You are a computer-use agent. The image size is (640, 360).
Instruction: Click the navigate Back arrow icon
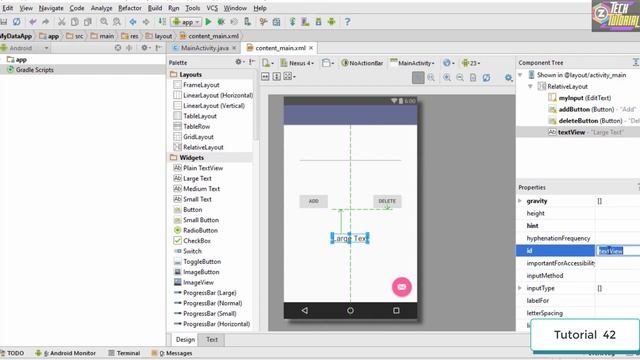tap(133, 22)
